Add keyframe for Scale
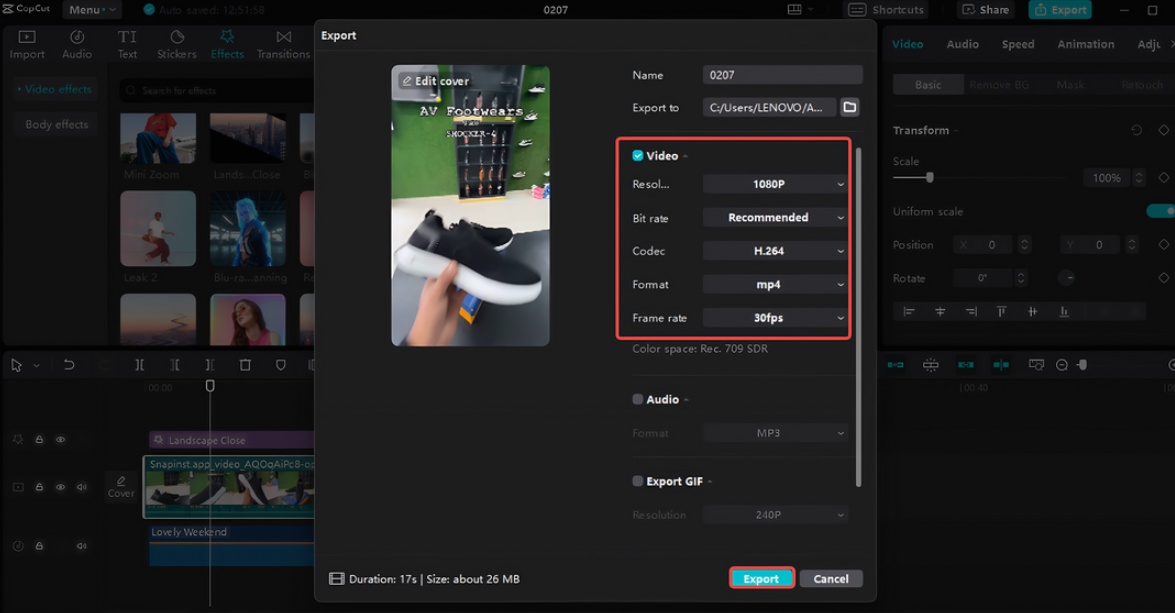 pos(1163,178)
